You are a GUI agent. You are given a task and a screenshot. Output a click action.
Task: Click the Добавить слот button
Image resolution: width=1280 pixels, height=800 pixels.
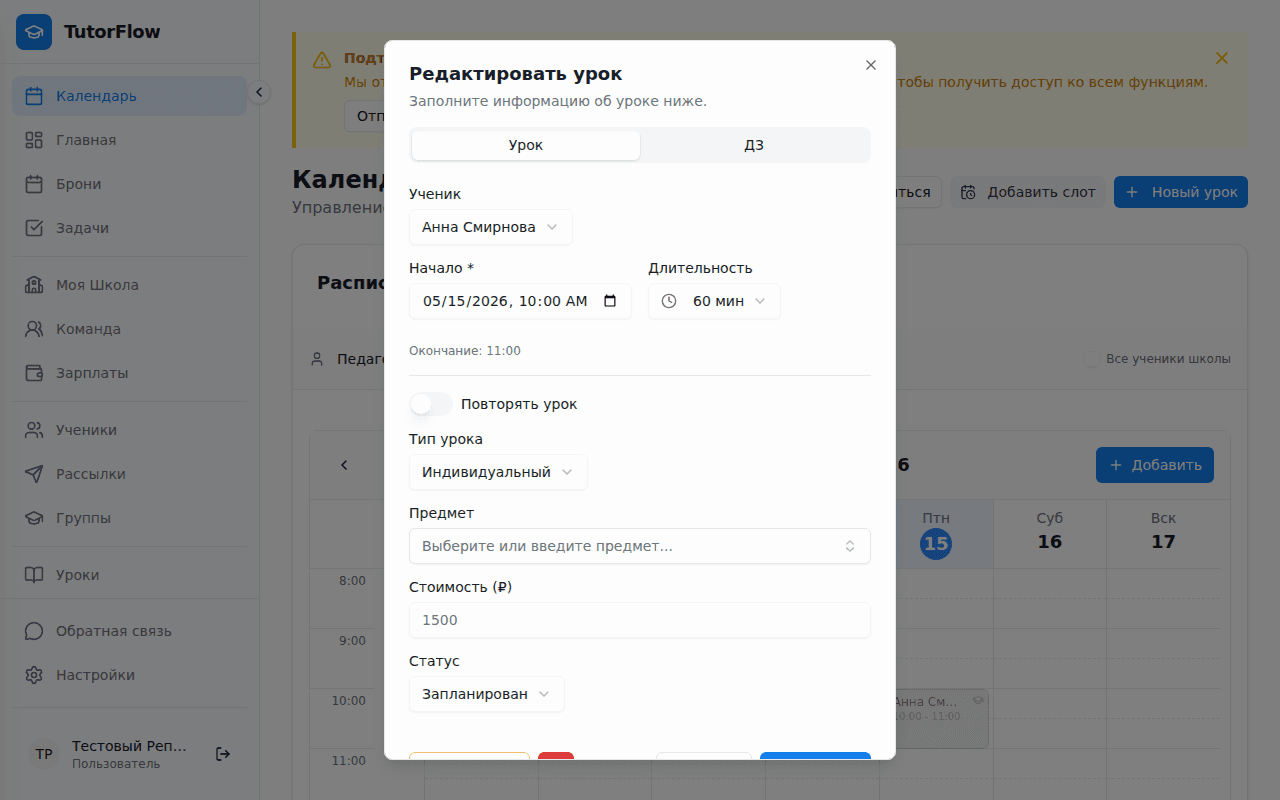1028,192
